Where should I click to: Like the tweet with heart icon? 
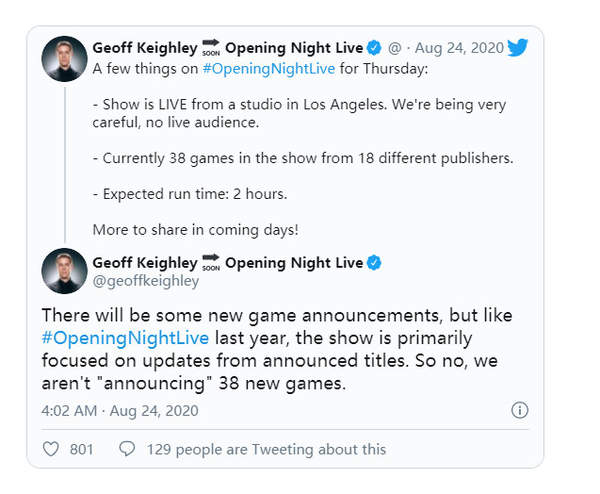51,449
